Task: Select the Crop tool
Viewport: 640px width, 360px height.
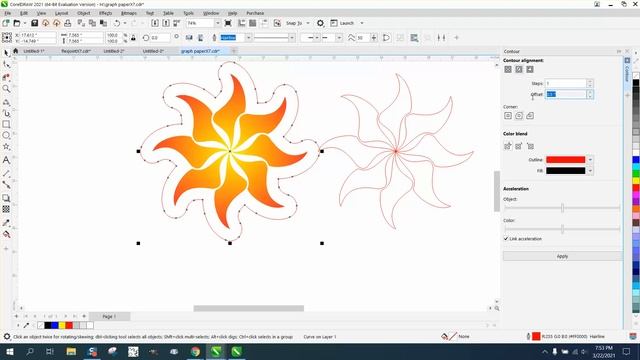Action: pos(6,77)
